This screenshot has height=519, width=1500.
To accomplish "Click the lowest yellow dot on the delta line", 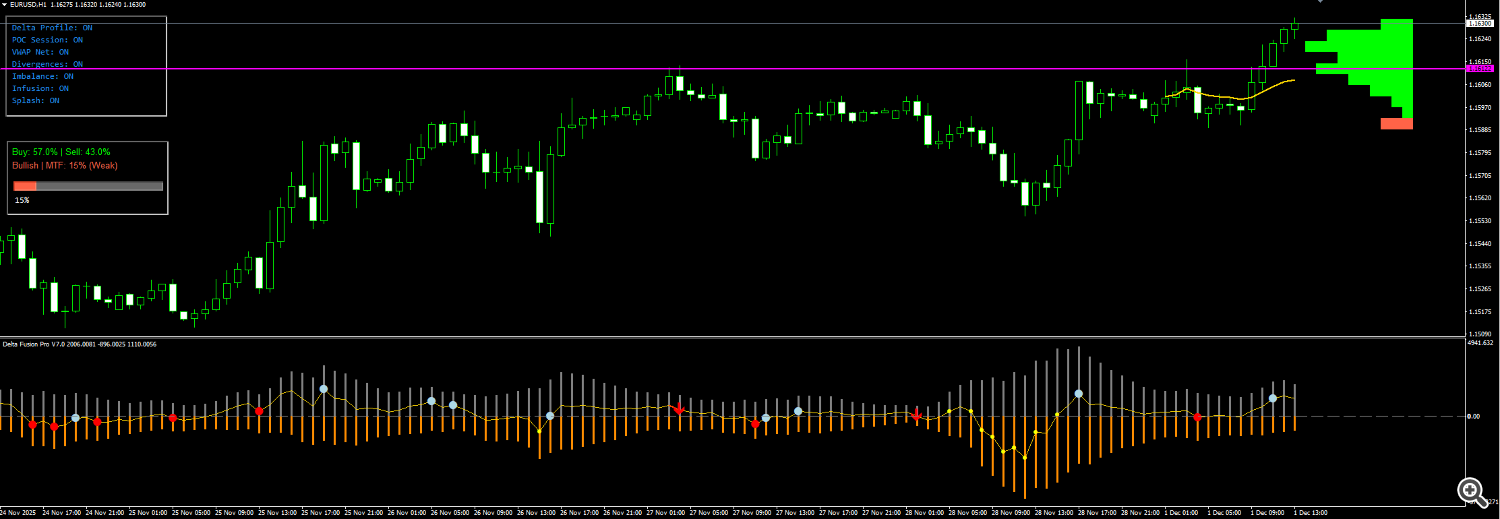I will [x=1024, y=459].
